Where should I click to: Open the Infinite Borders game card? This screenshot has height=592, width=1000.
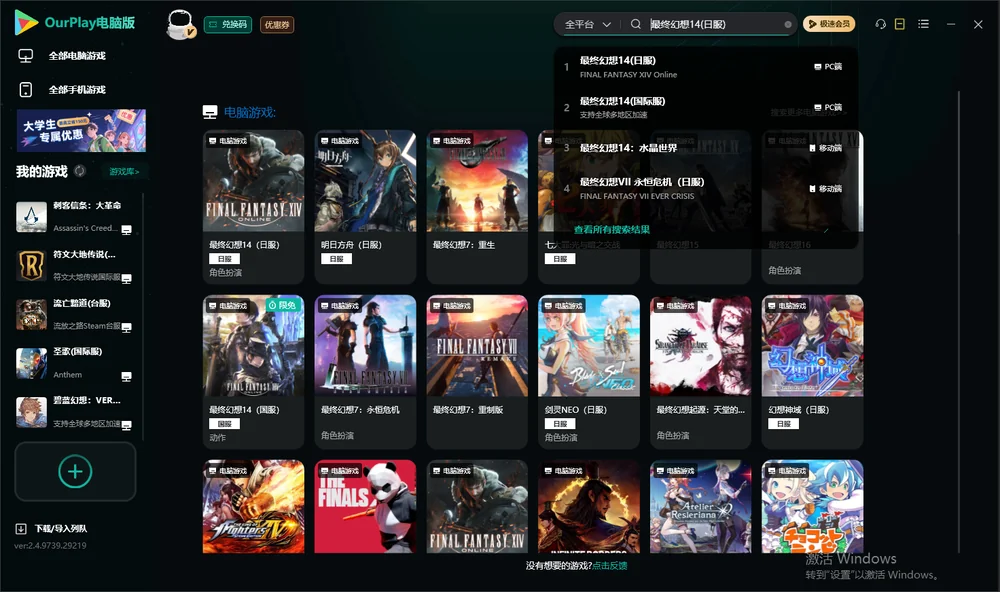click(589, 507)
